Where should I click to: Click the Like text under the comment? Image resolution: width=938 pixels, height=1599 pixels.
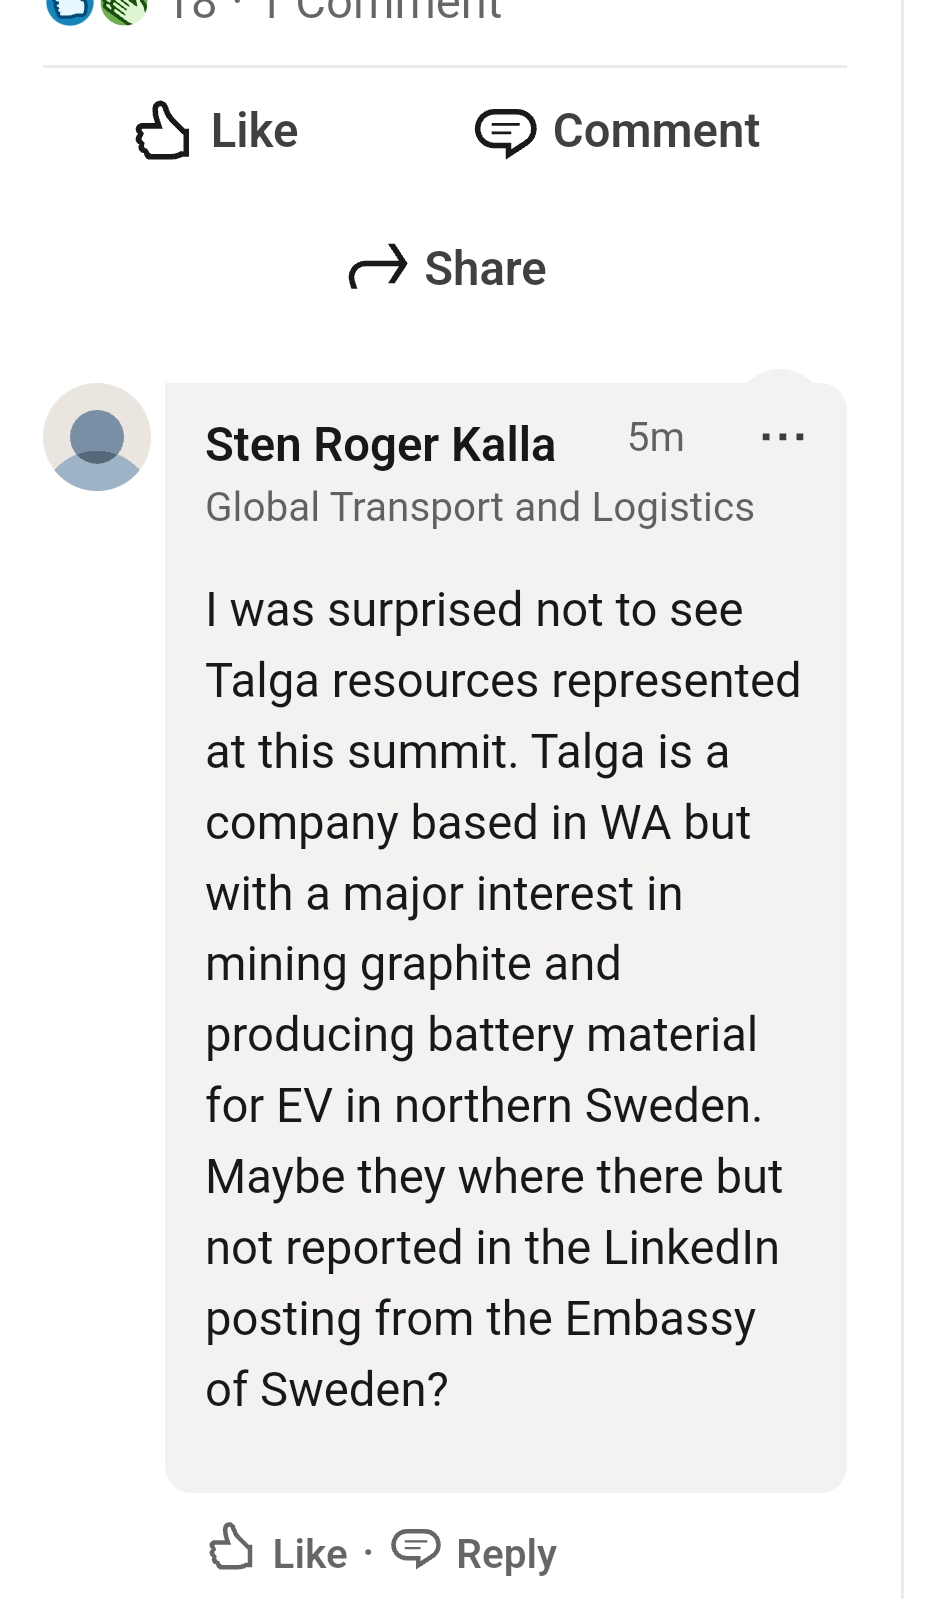310,1554
